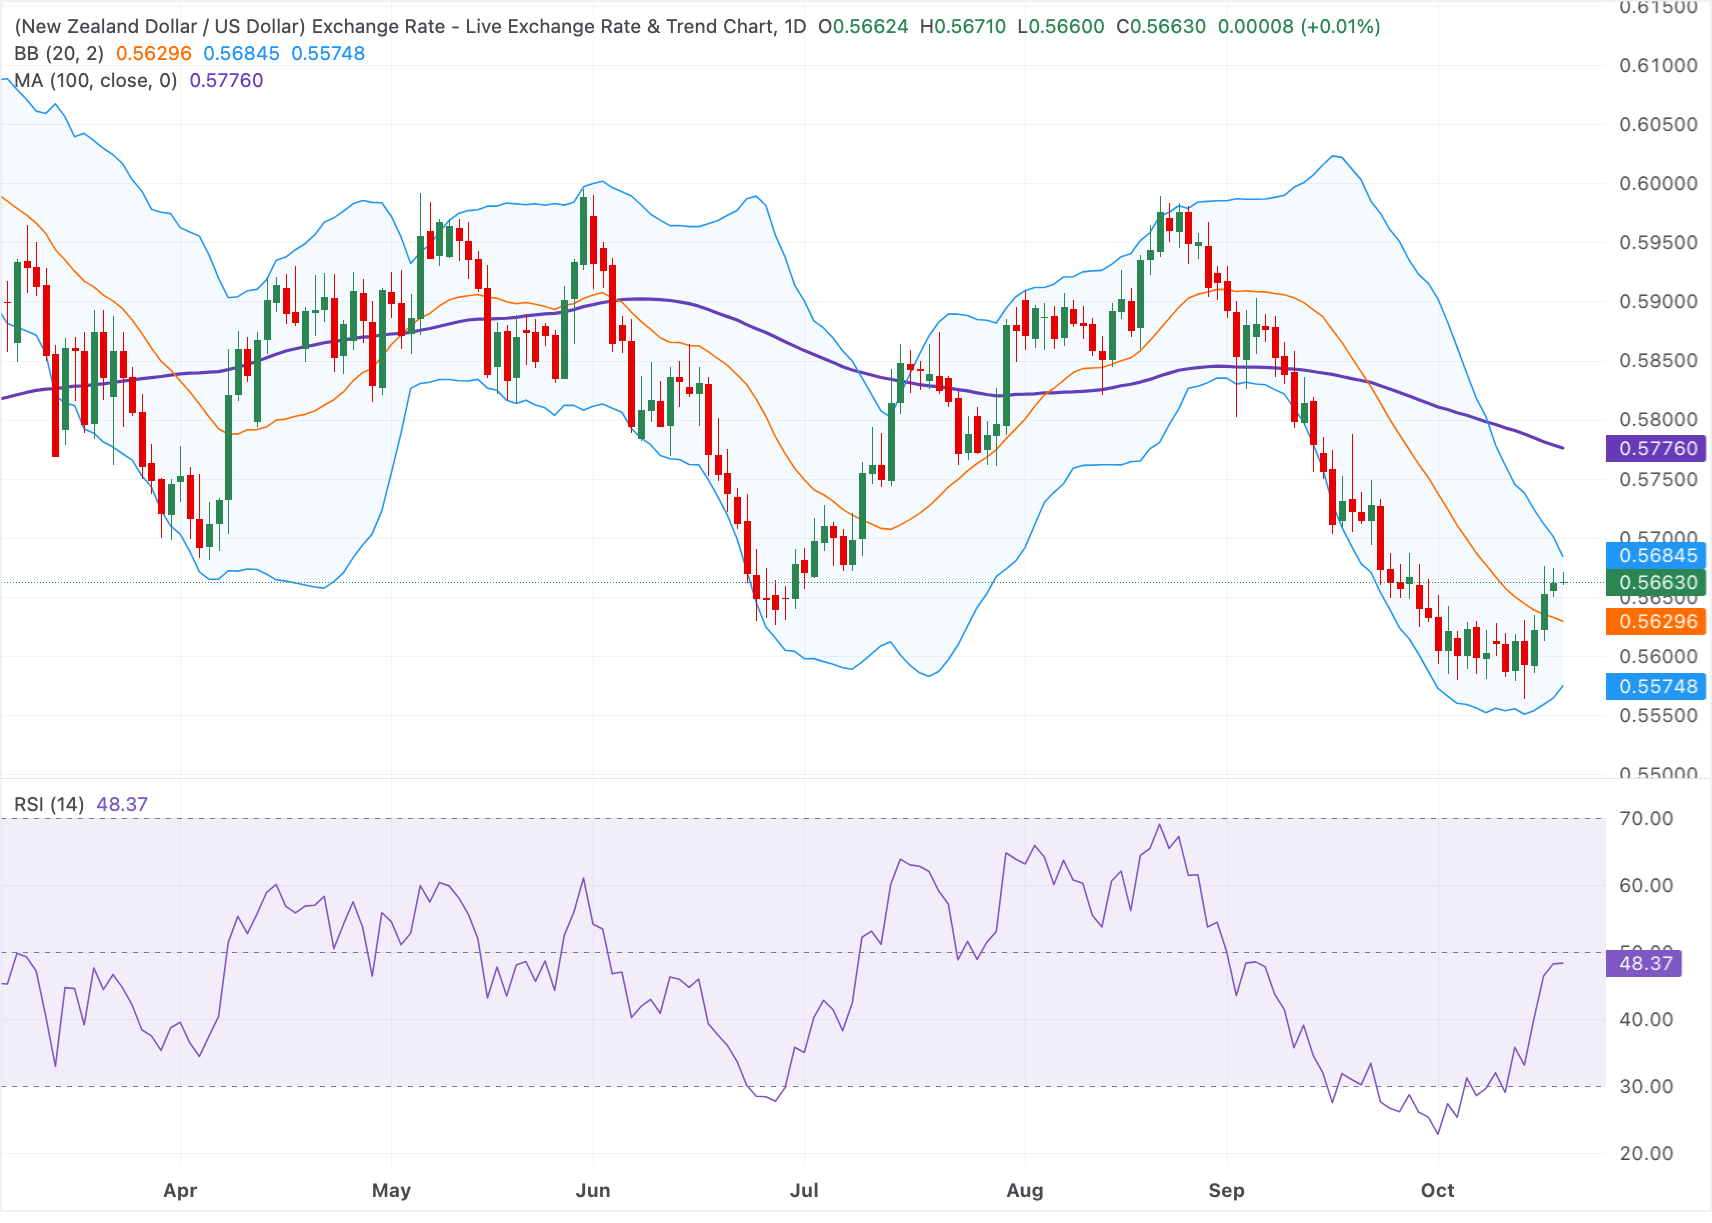Click the 0.59000 price axis label
This screenshot has width=1712, height=1223.
coord(1658,301)
